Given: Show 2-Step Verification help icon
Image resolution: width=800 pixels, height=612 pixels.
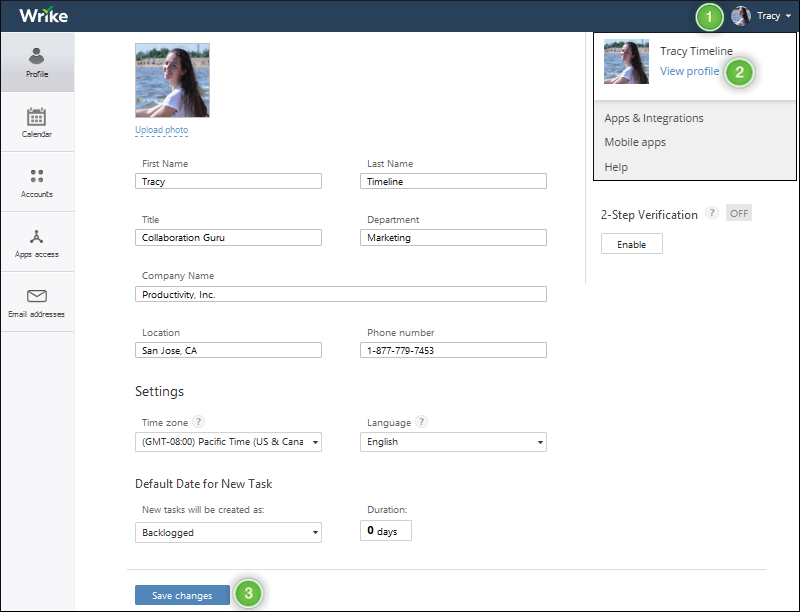Looking at the screenshot, I should [x=711, y=213].
